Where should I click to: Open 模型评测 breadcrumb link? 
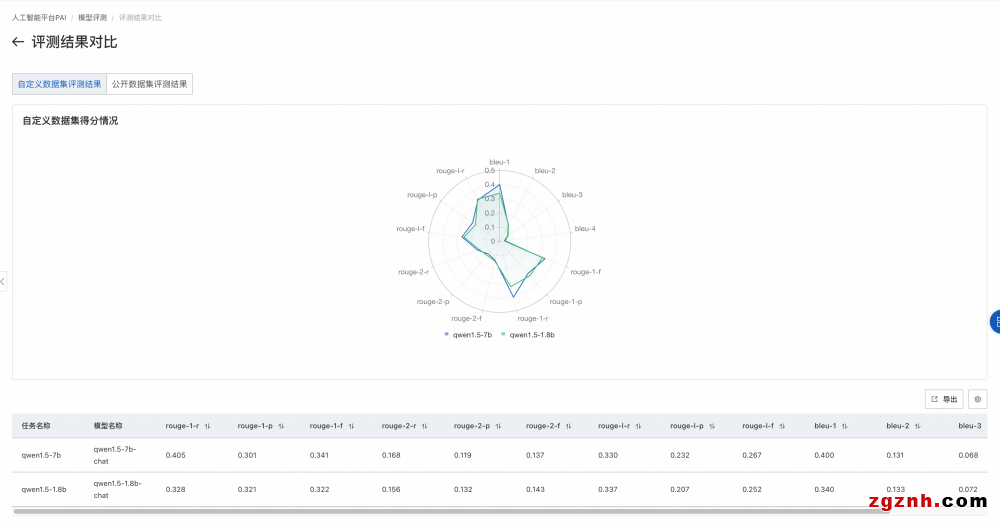click(x=92, y=18)
